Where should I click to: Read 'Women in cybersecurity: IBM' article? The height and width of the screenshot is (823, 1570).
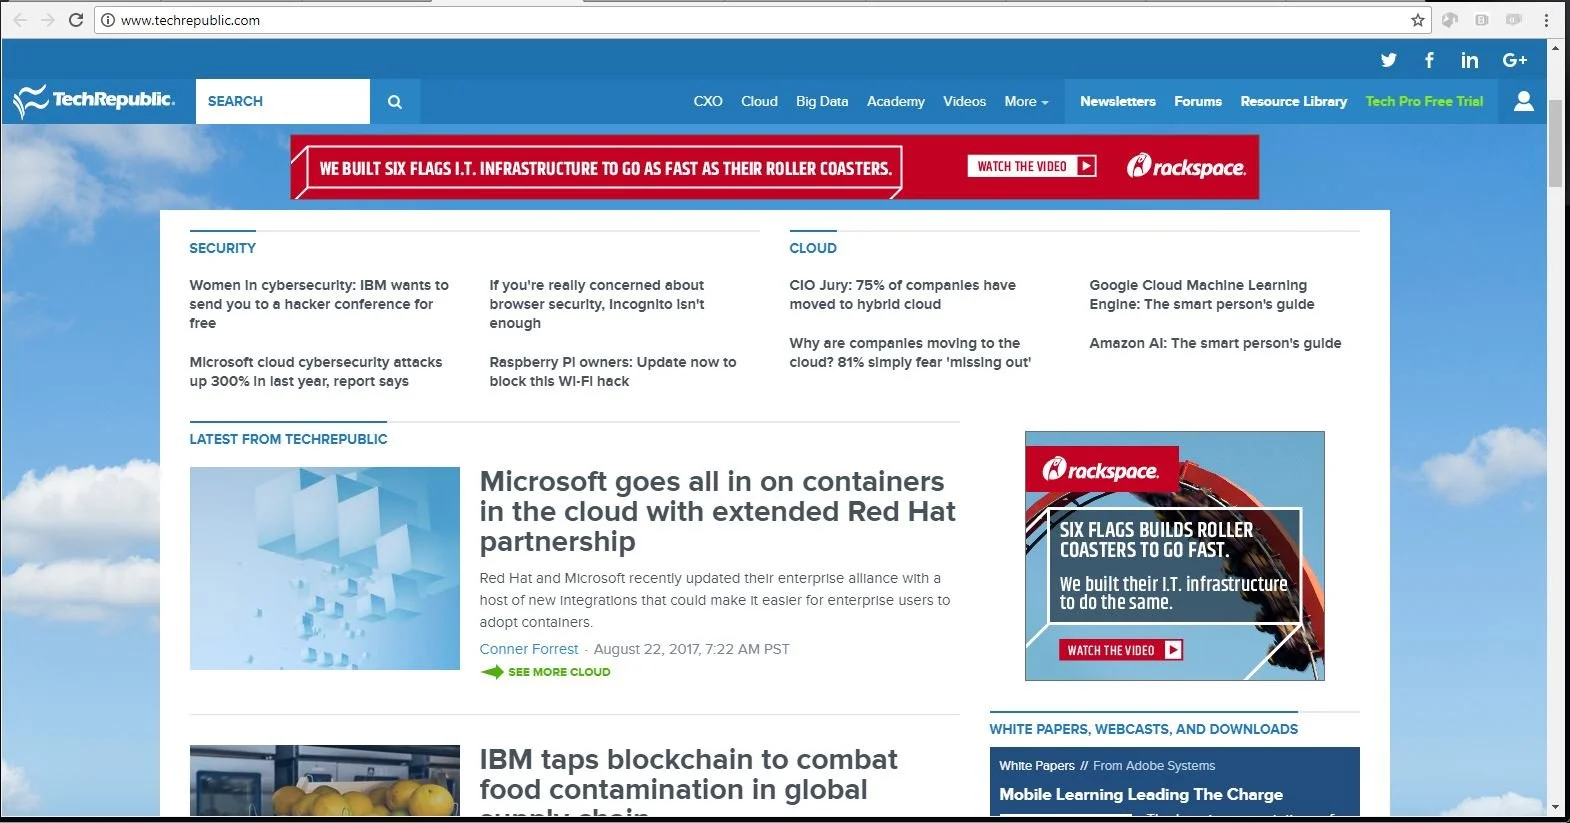[319, 304]
